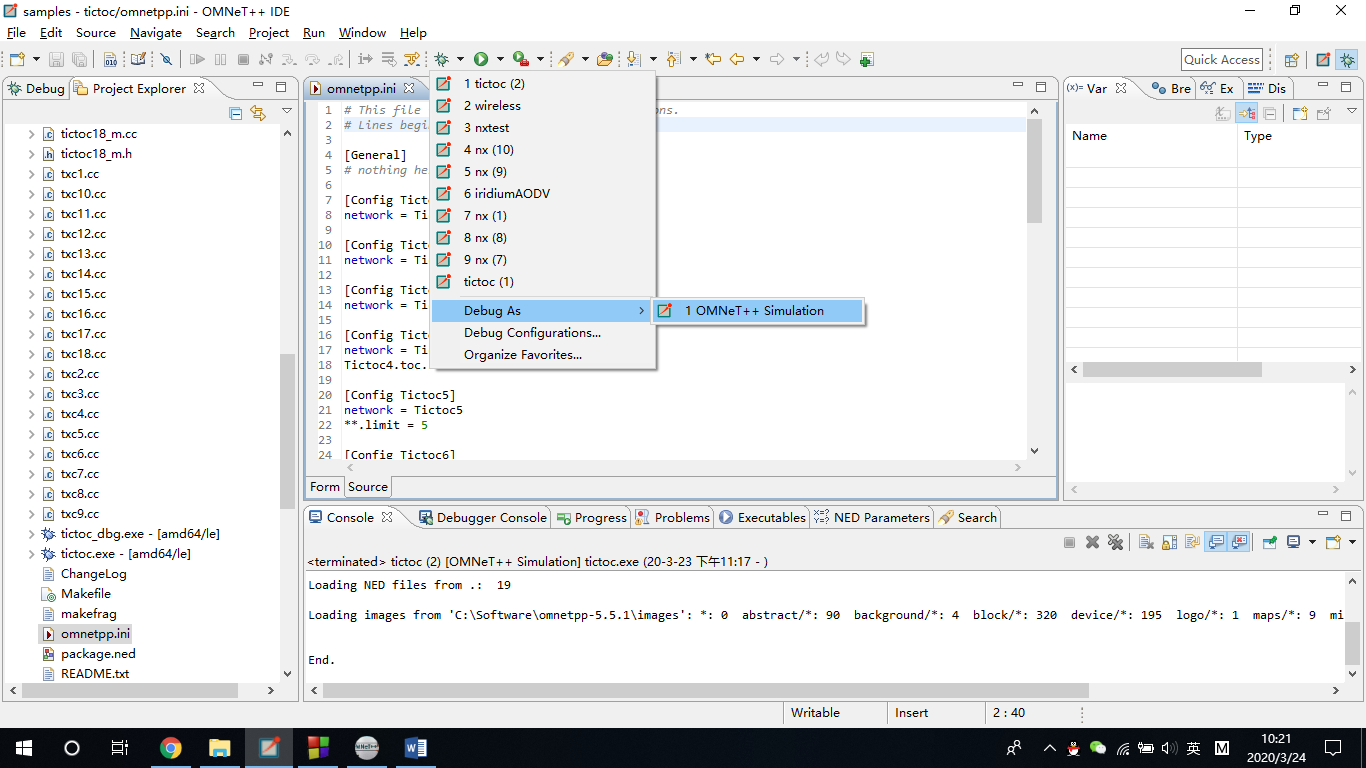This screenshot has width=1366, height=768.
Task: Toggle Show Type Names in Variables view
Action: [1223, 113]
